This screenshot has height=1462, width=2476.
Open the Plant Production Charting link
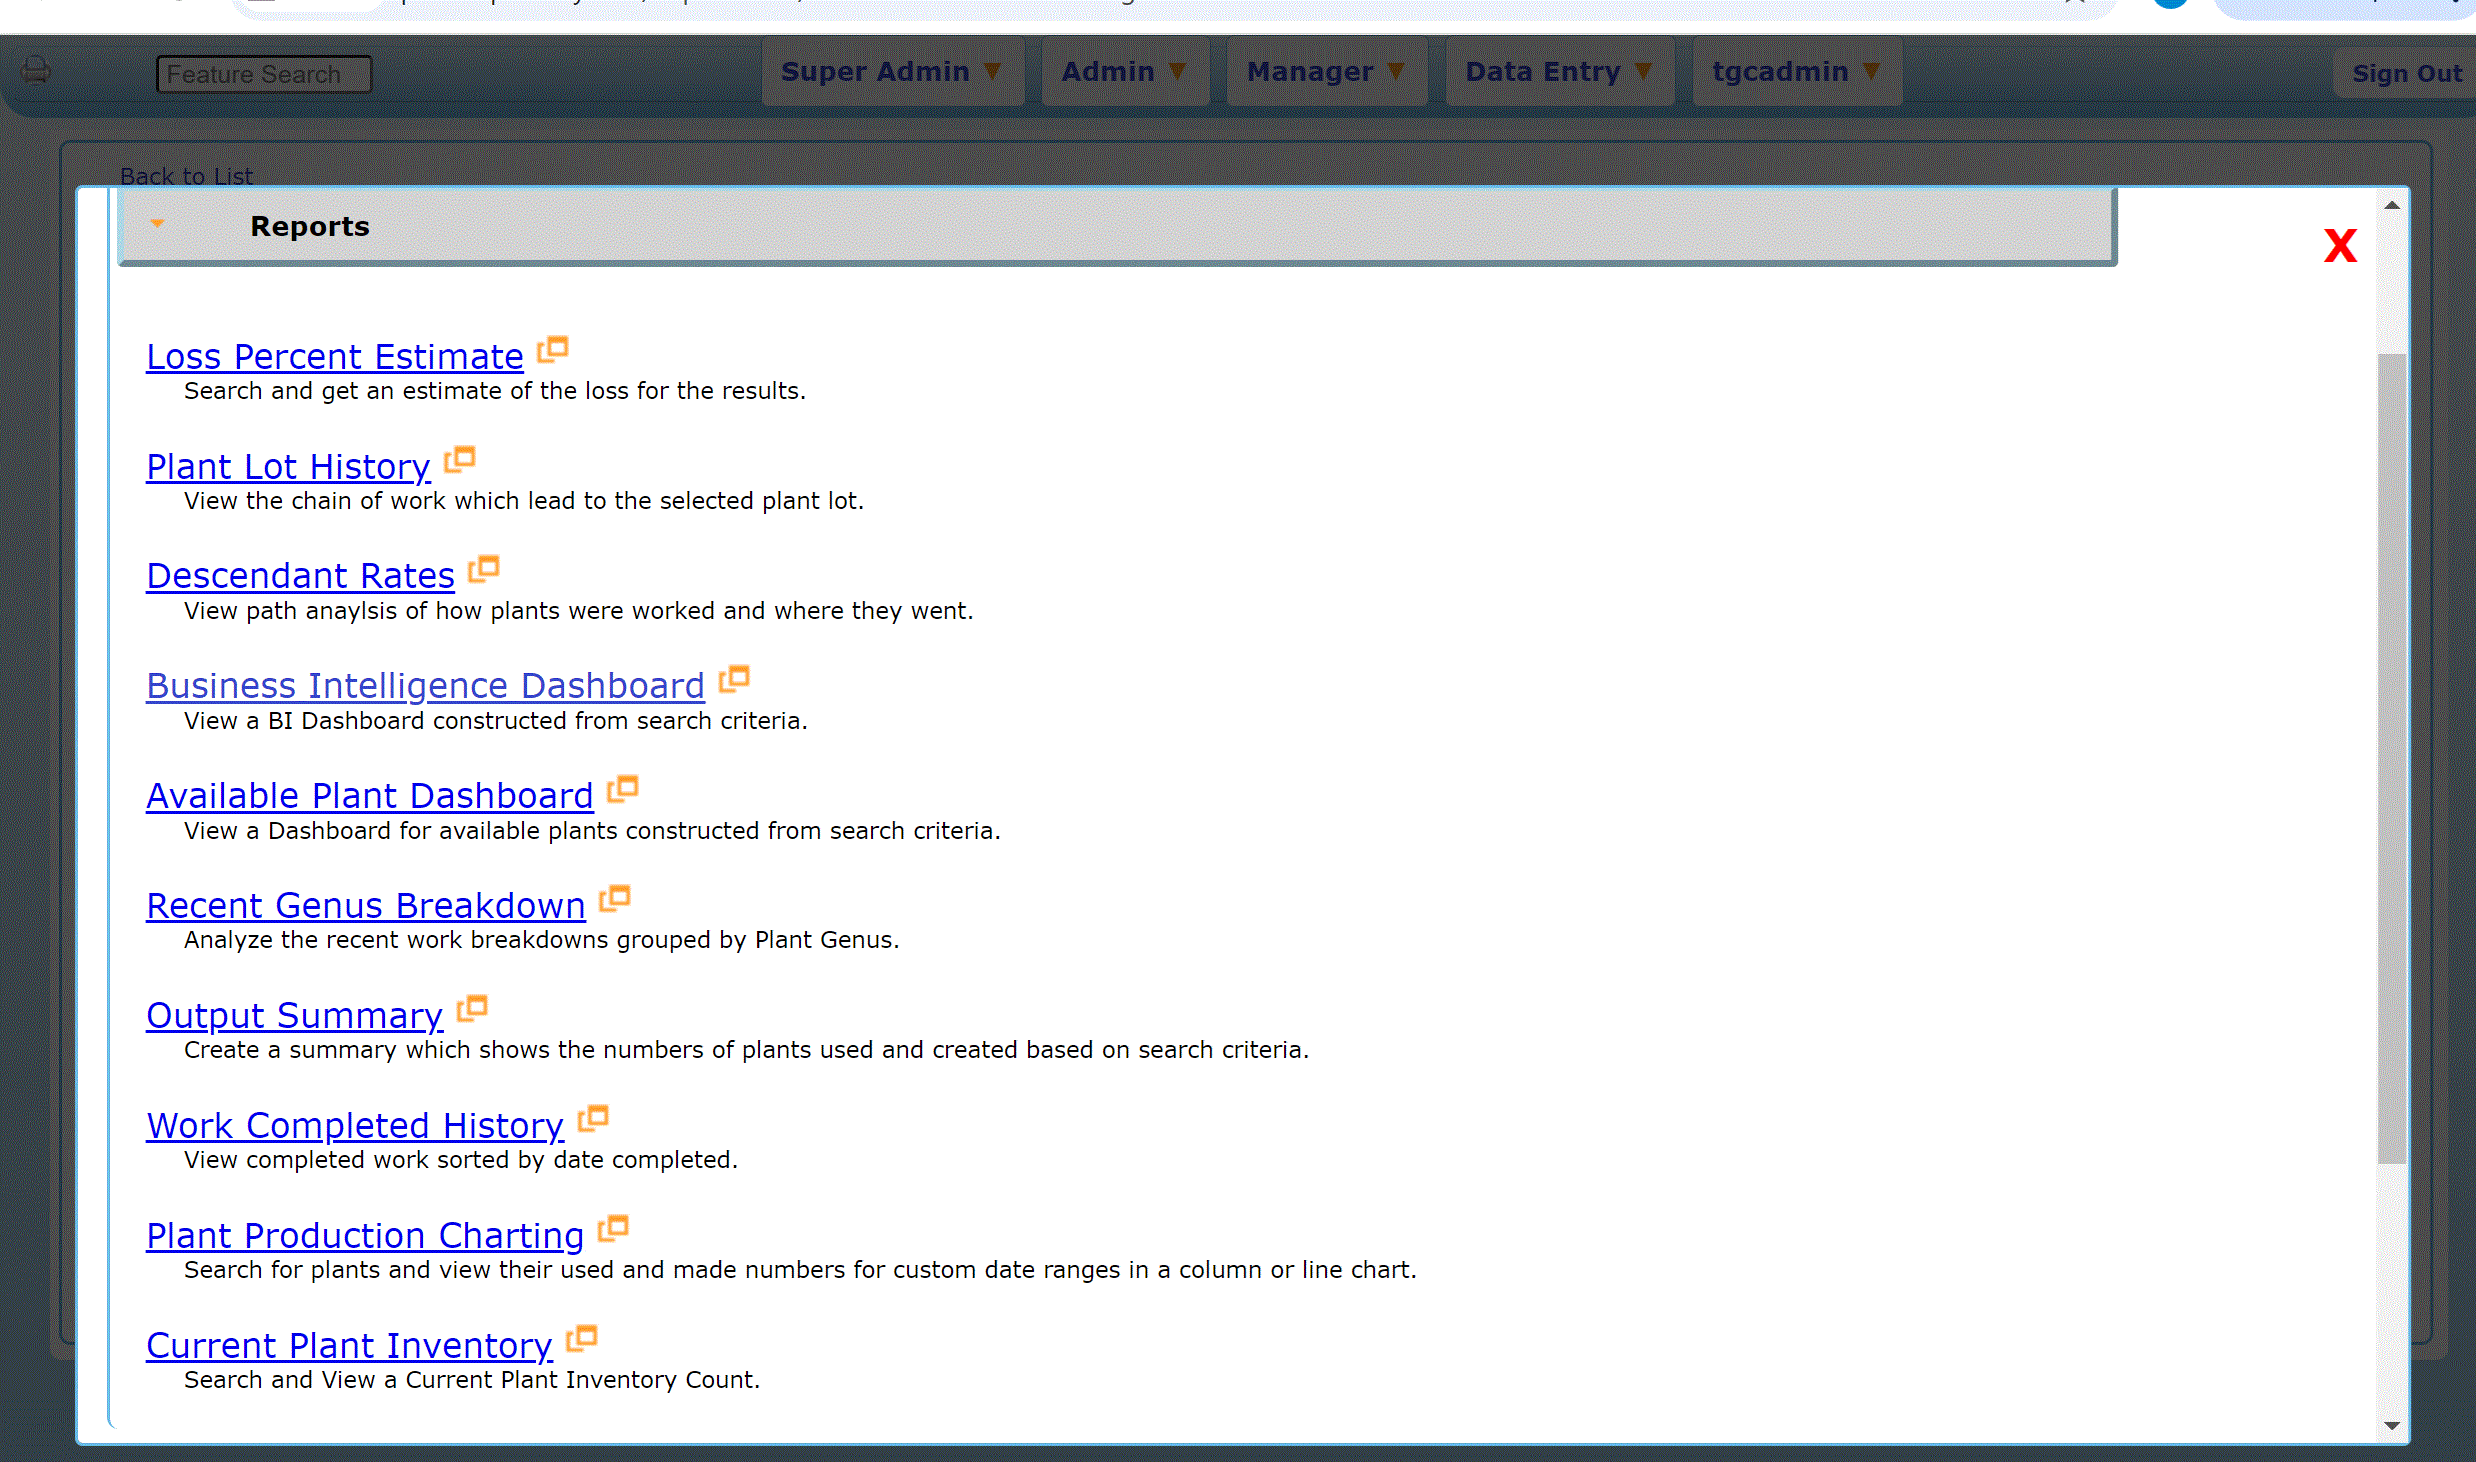point(365,1236)
